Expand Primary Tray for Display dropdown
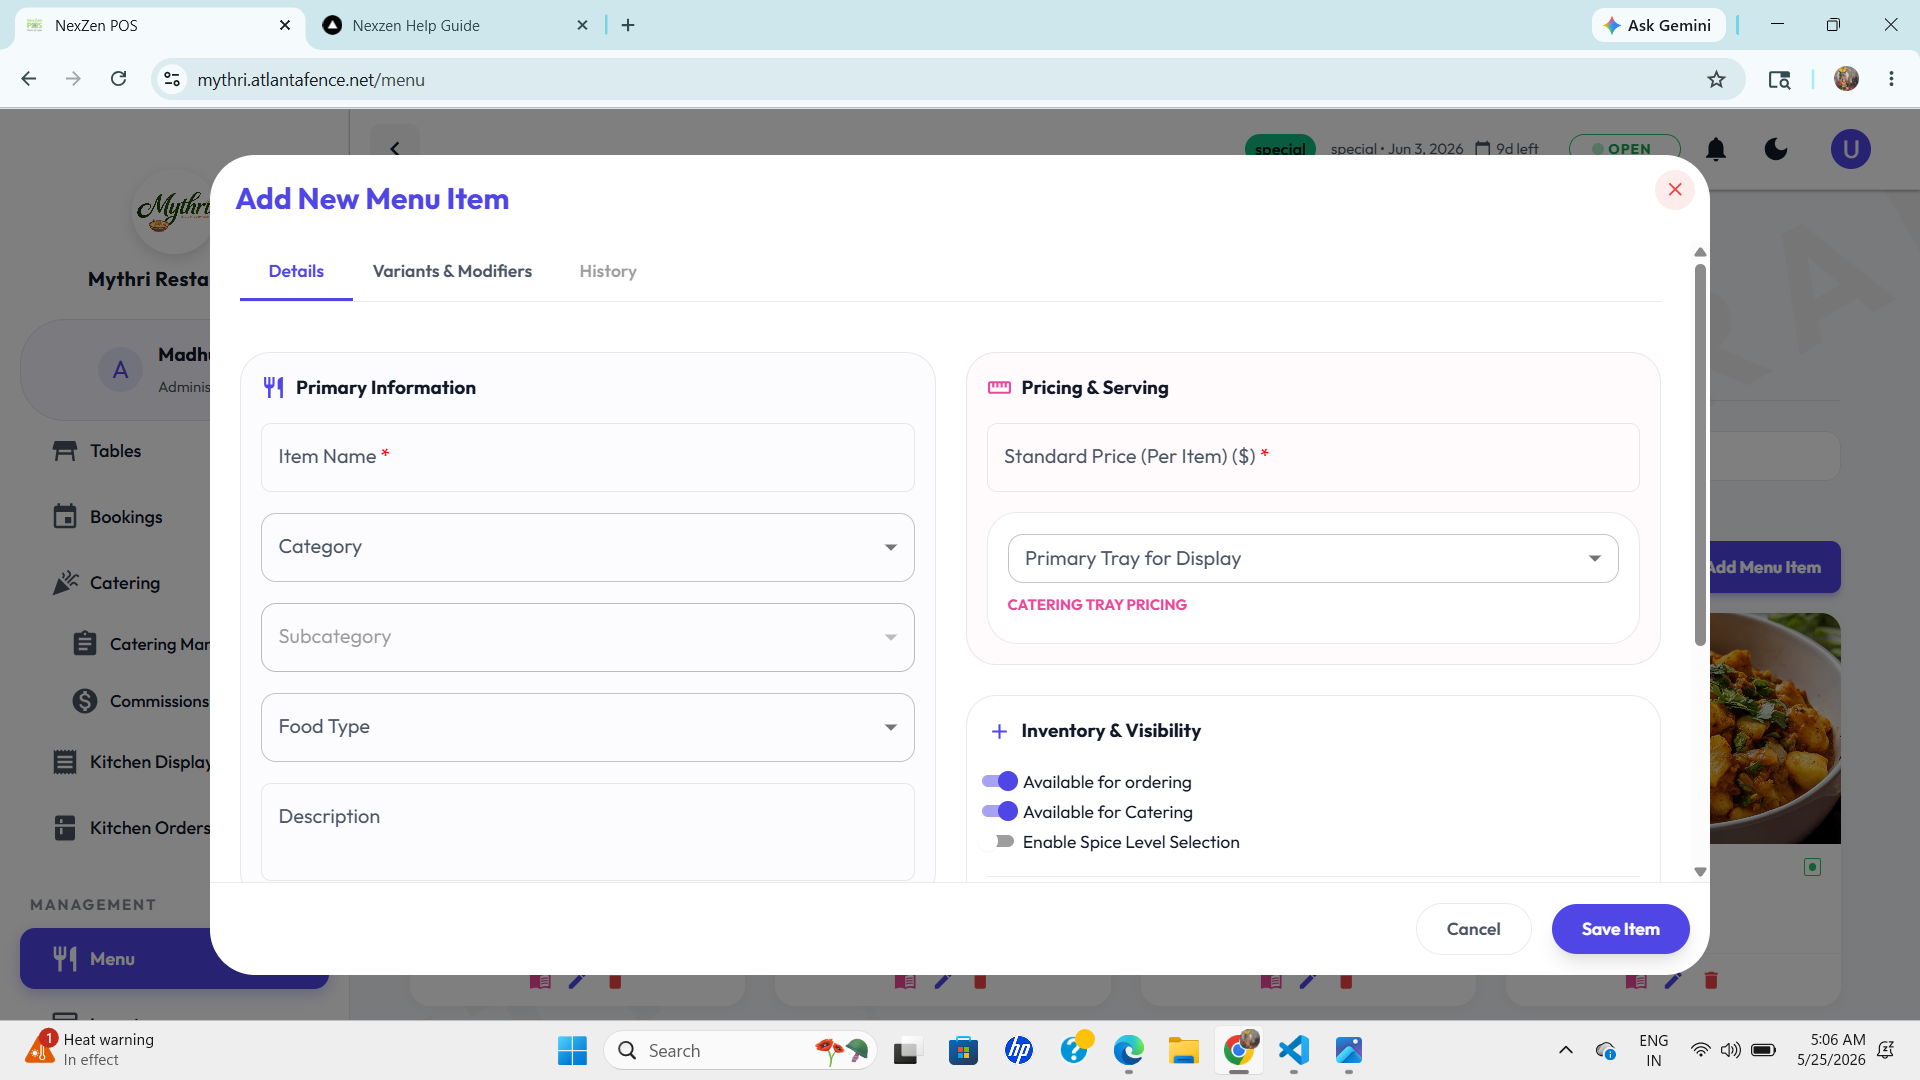The width and height of the screenshot is (1920, 1080). 1313,559
